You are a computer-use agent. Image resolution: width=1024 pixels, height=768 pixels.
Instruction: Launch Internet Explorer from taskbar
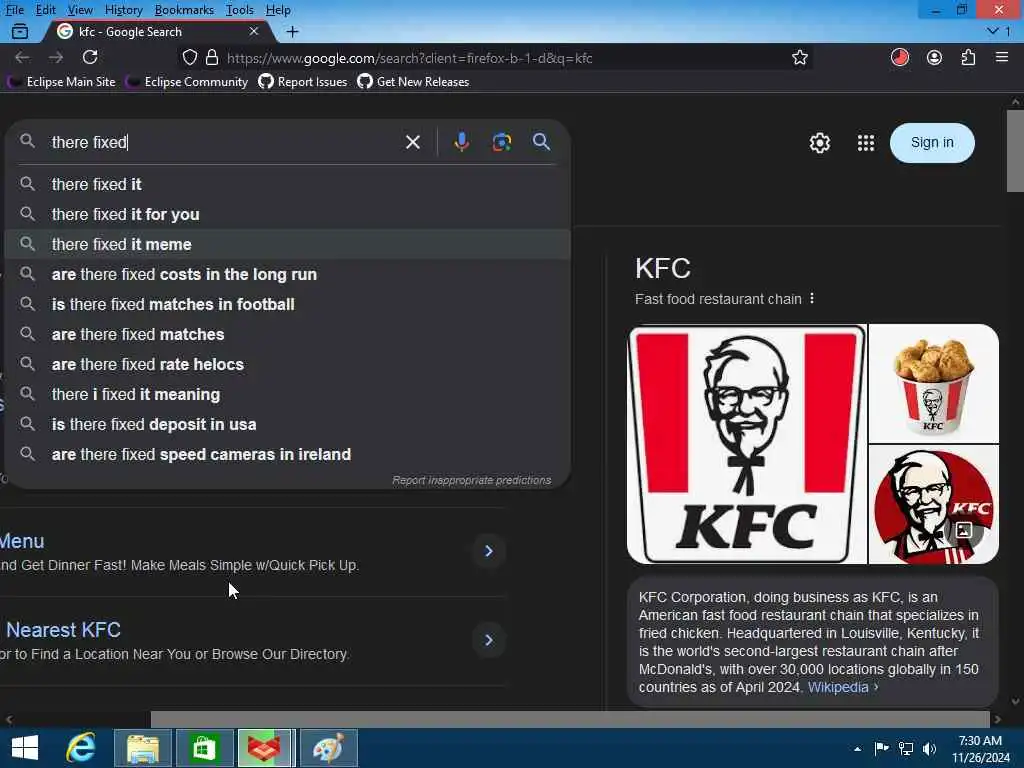[x=81, y=748]
